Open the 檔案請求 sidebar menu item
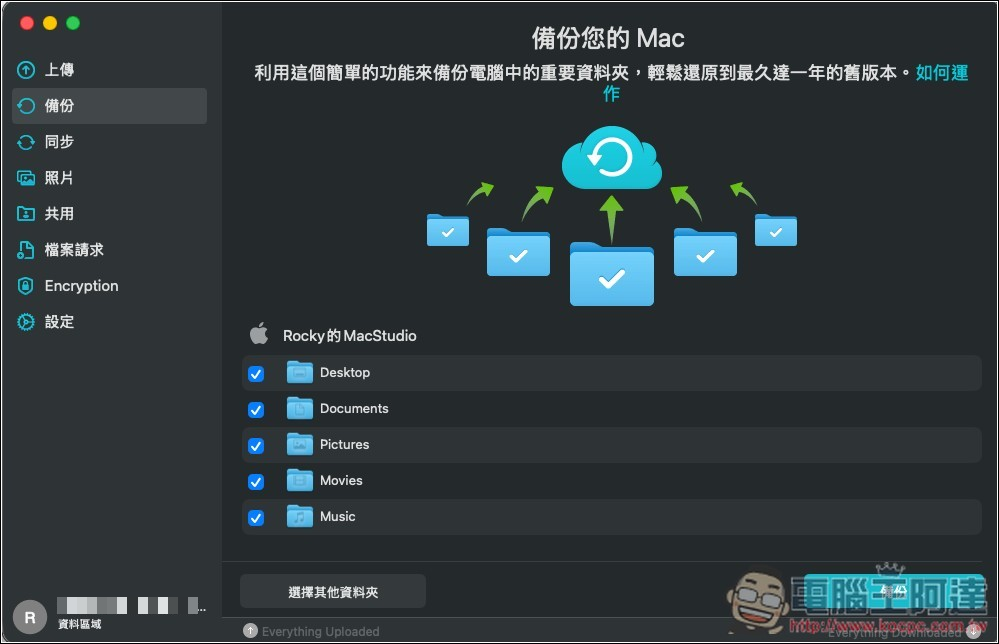This screenshot has width=999, height=644. coord(74,250)
